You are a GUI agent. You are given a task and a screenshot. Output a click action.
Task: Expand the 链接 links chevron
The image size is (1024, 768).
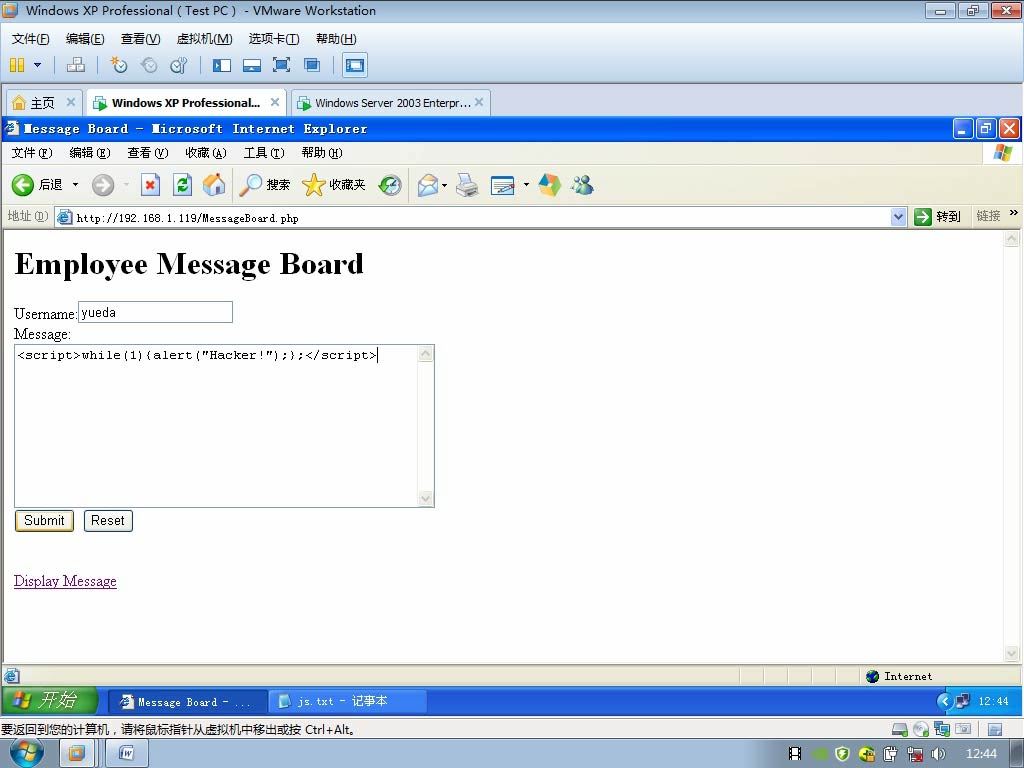click(x=1013, y=213)
